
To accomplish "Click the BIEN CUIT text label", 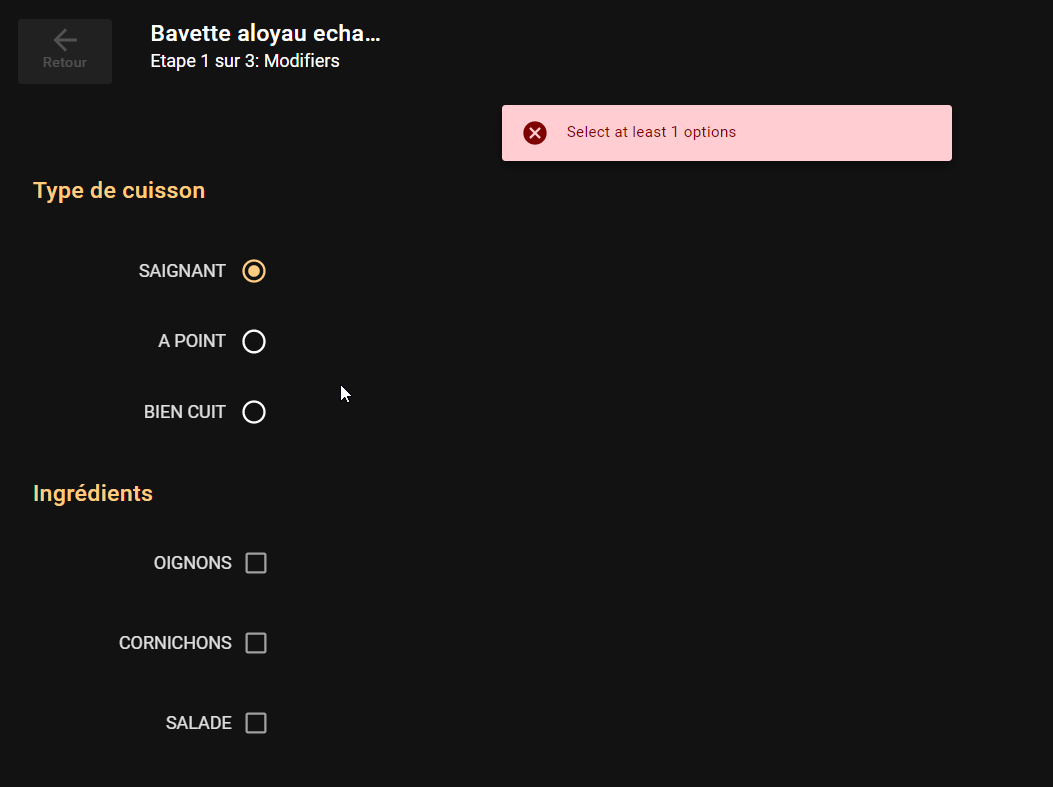I will click(185, 412).
